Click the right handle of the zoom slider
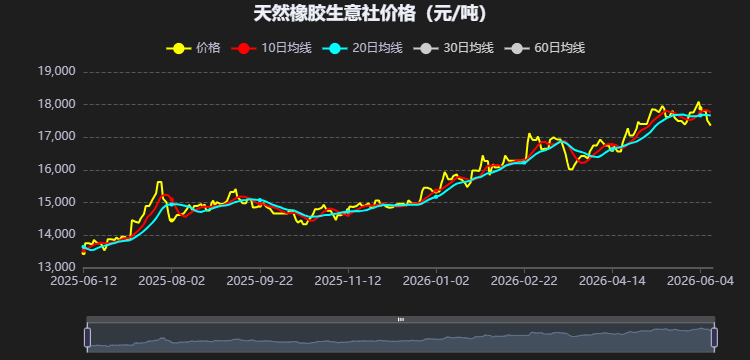The width and height of the screenshot is (750, 360). click(715, 337)
